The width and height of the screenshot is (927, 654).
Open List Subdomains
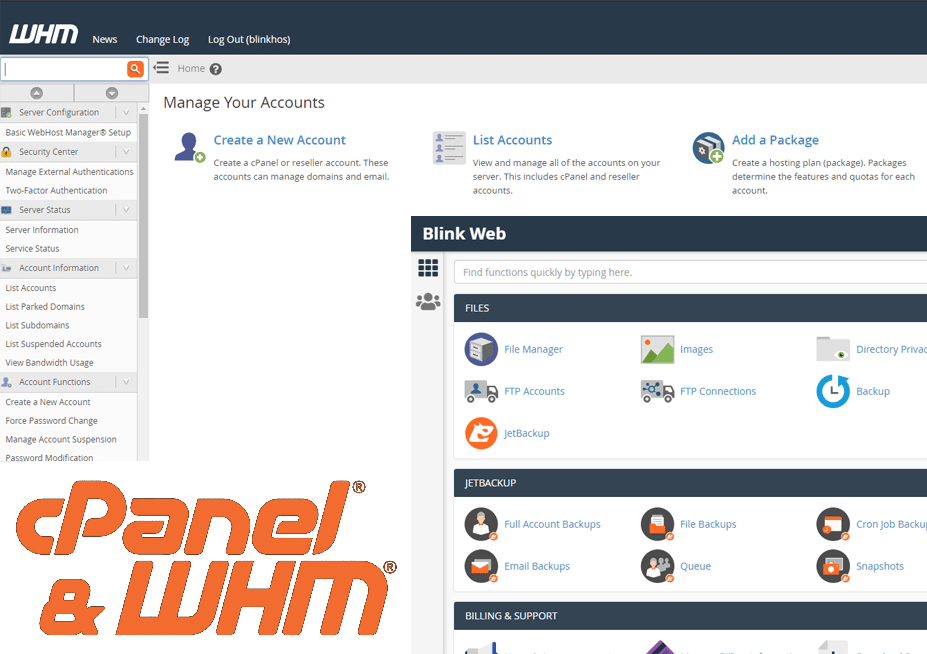[37, 325]
